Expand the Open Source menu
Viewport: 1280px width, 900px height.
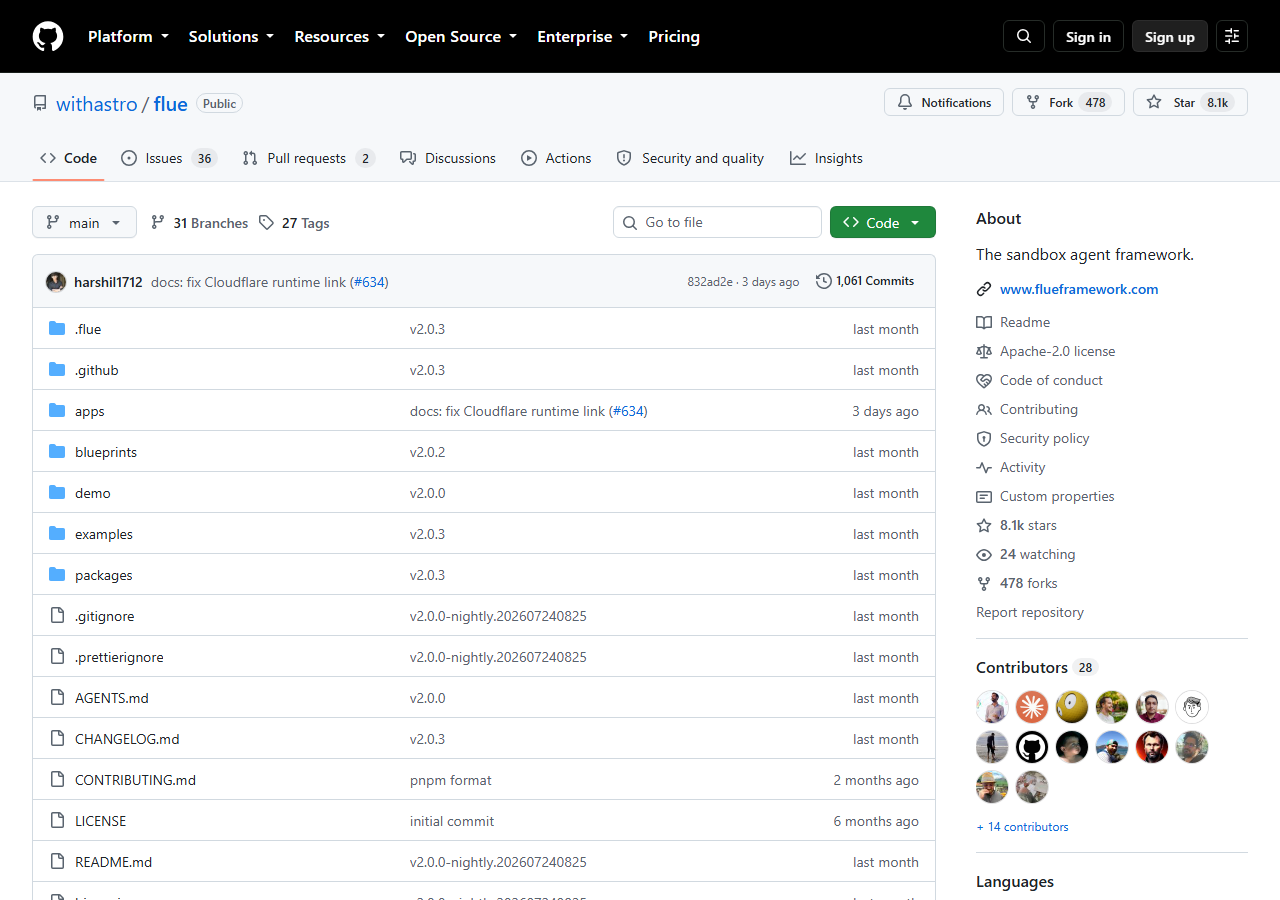[x=461, y=37]
